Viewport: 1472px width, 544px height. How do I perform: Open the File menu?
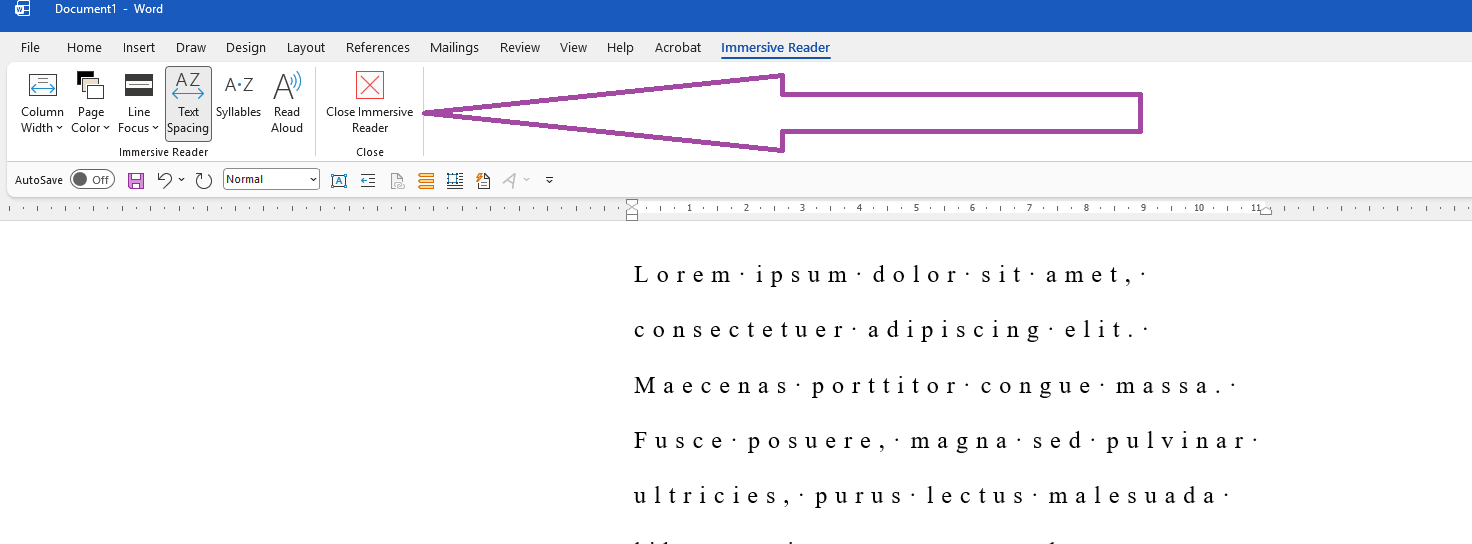pos(30,47)
